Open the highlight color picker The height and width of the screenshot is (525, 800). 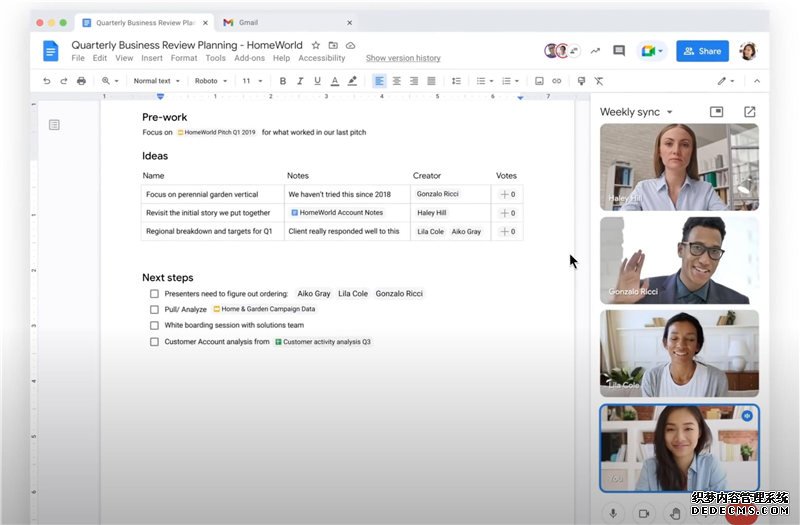pos(352,81)
